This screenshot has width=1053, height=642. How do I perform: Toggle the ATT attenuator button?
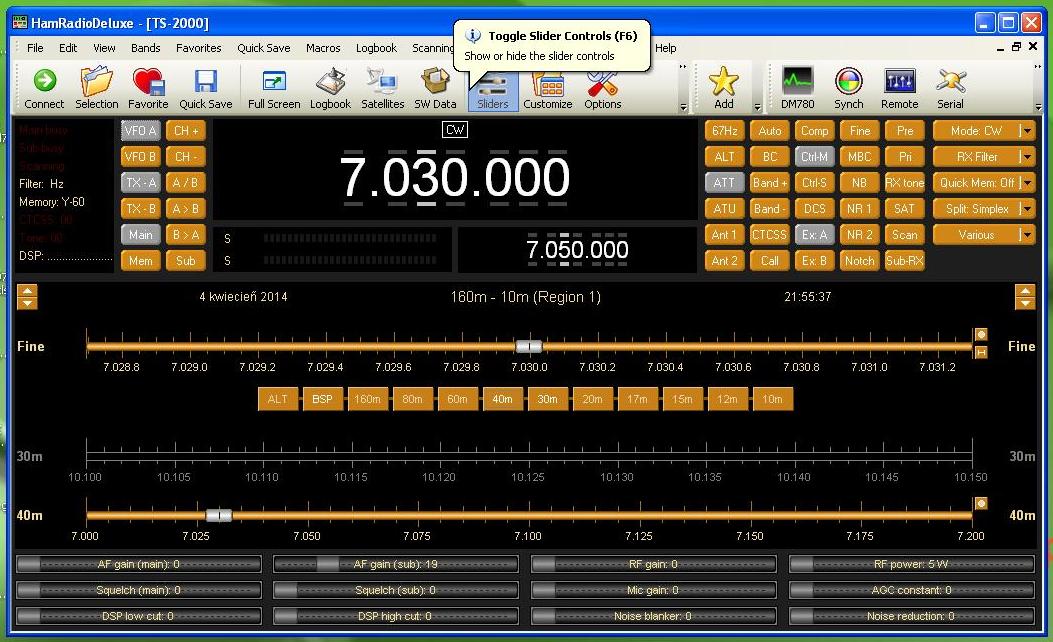pyautogui.click(x=724, y=183)
